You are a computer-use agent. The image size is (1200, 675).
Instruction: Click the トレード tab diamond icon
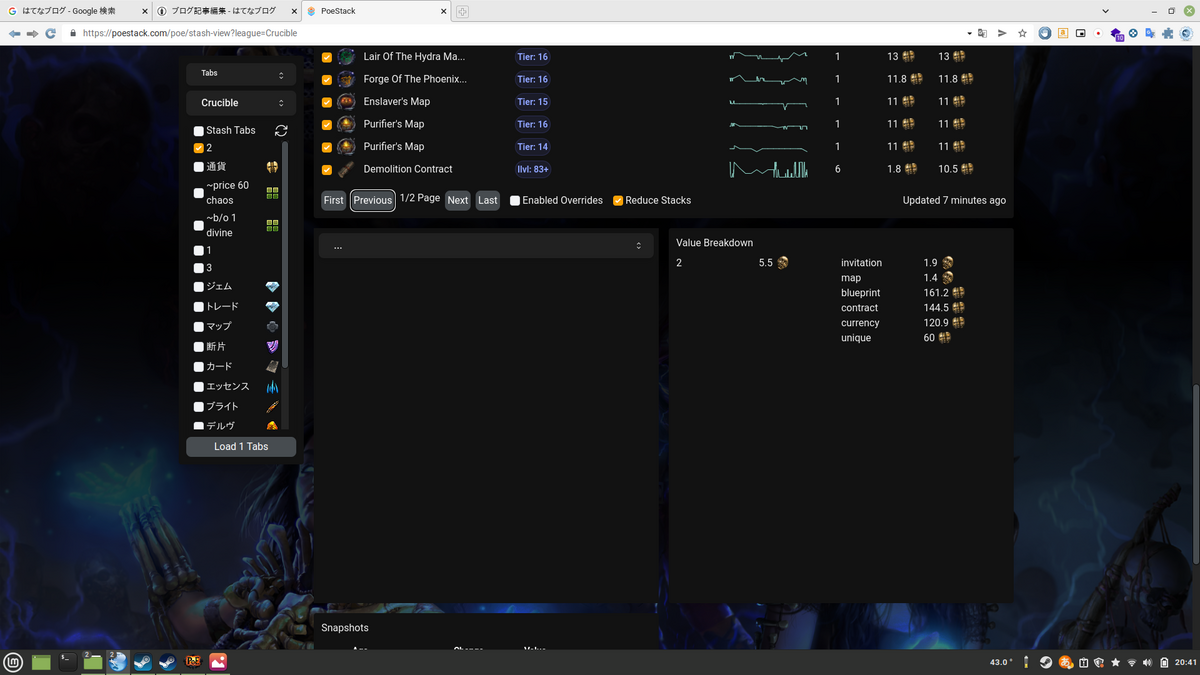click(x=272, y=307)
